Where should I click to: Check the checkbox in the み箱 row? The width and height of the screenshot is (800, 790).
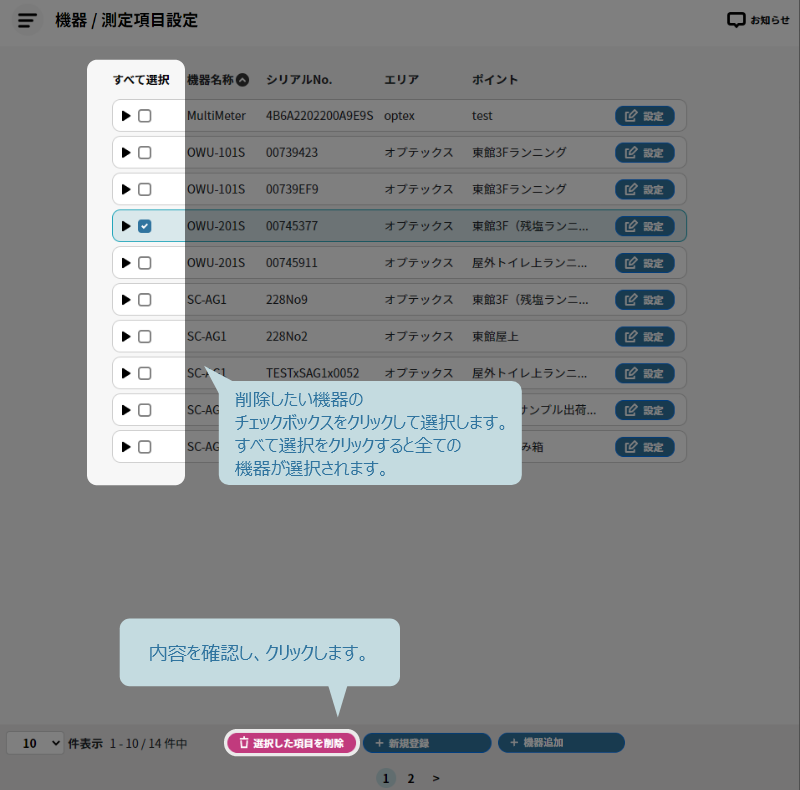[145, 447]
